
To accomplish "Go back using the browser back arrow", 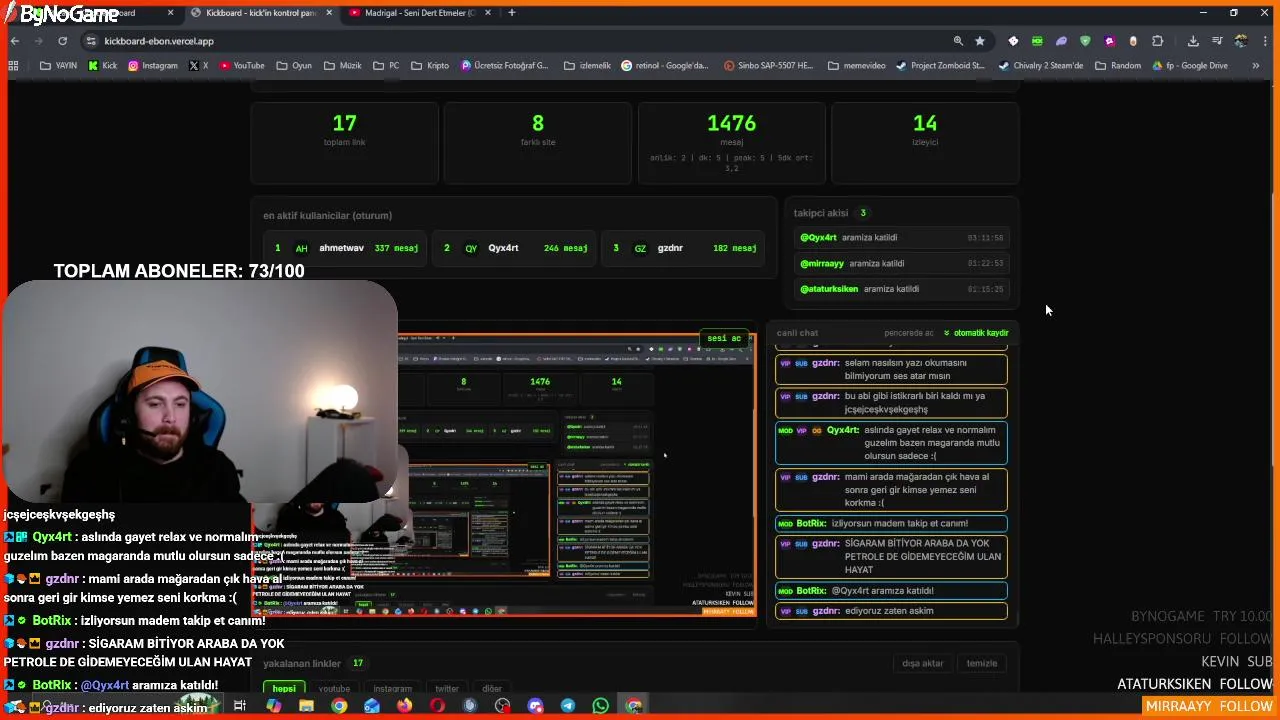I will 14,41.
